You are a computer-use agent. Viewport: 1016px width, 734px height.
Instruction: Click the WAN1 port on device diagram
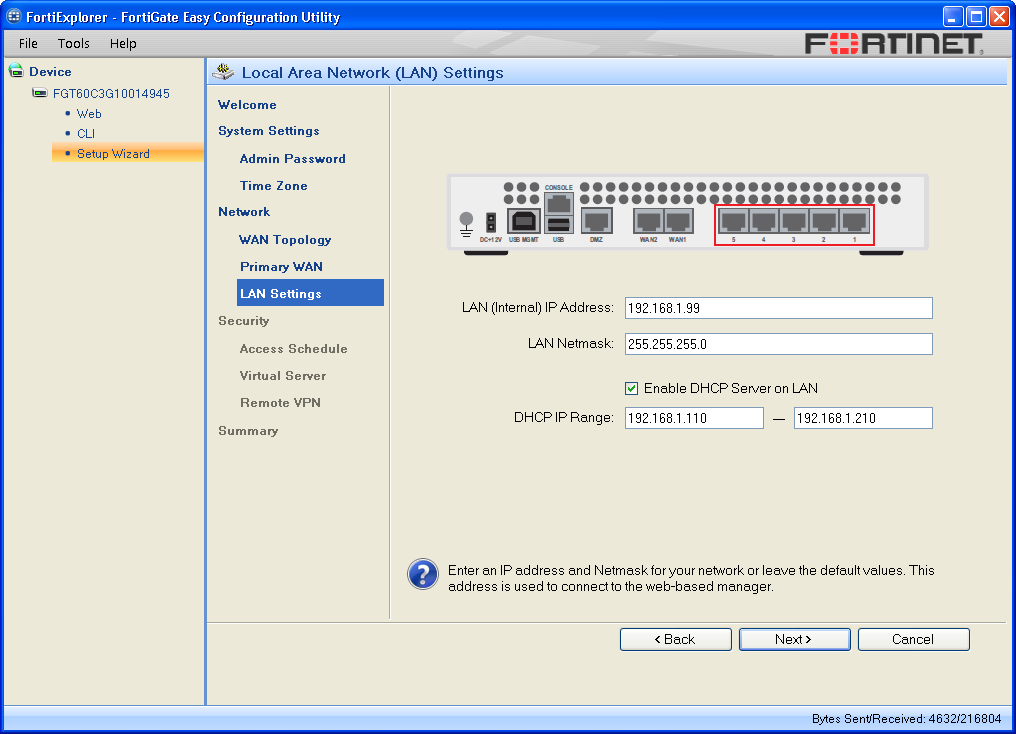coord(678,221)
